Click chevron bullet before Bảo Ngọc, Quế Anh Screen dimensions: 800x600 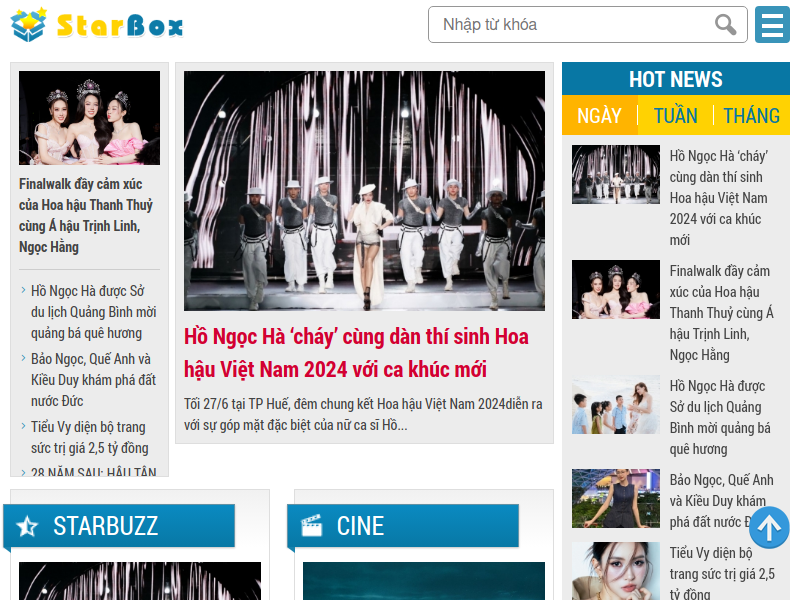23,358
